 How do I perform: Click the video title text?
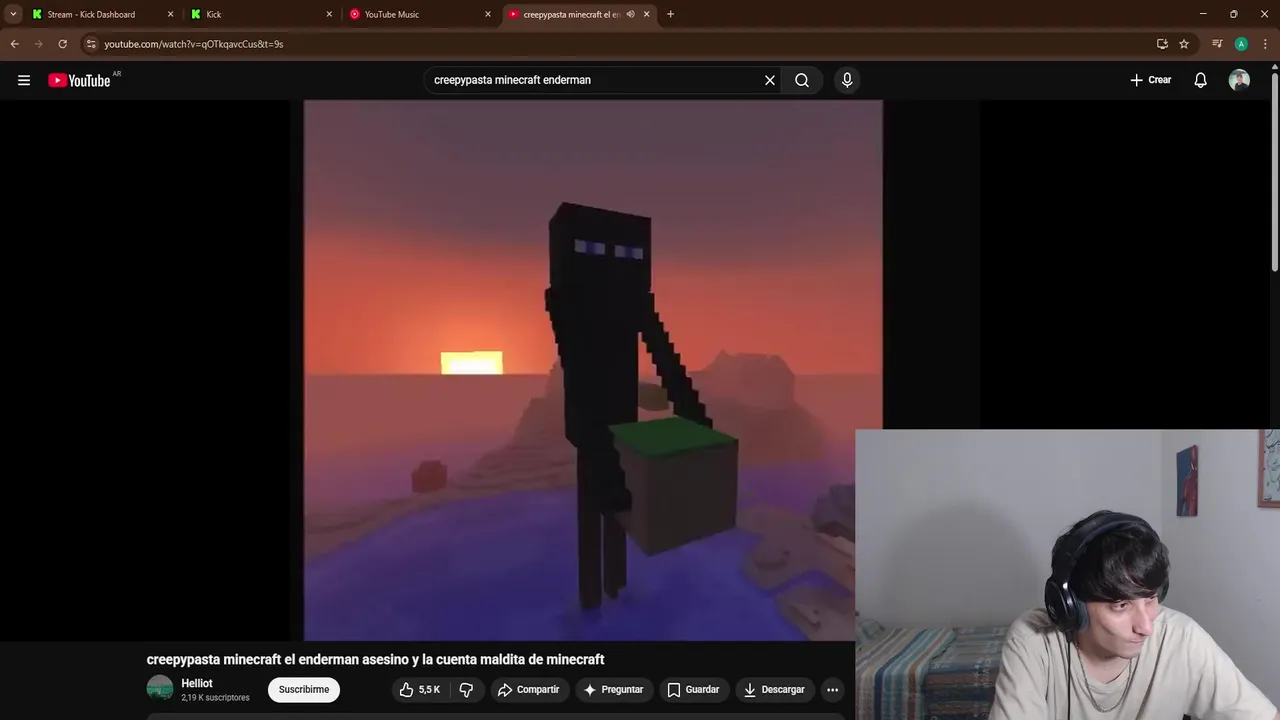(x=376, y=660)
